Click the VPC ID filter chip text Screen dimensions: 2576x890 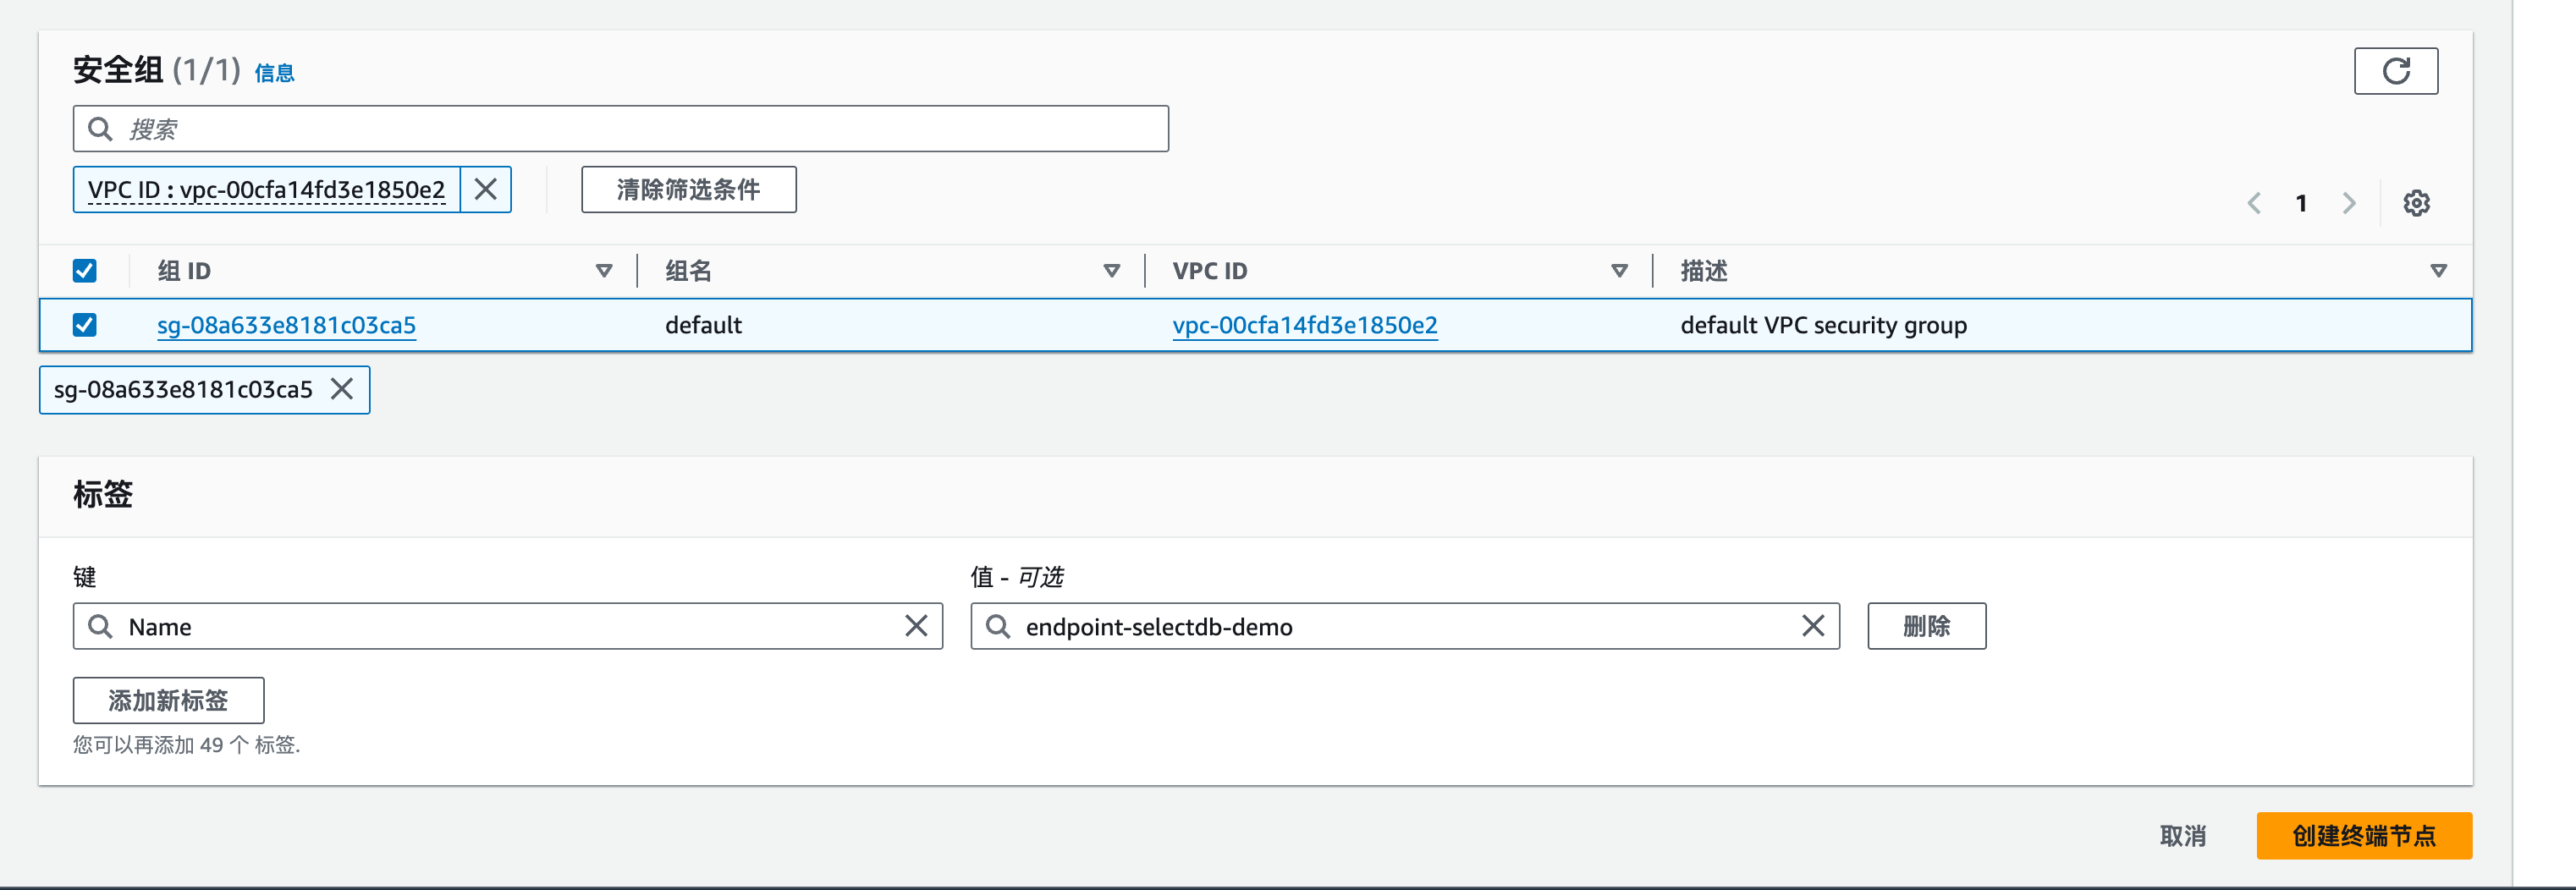266,189
